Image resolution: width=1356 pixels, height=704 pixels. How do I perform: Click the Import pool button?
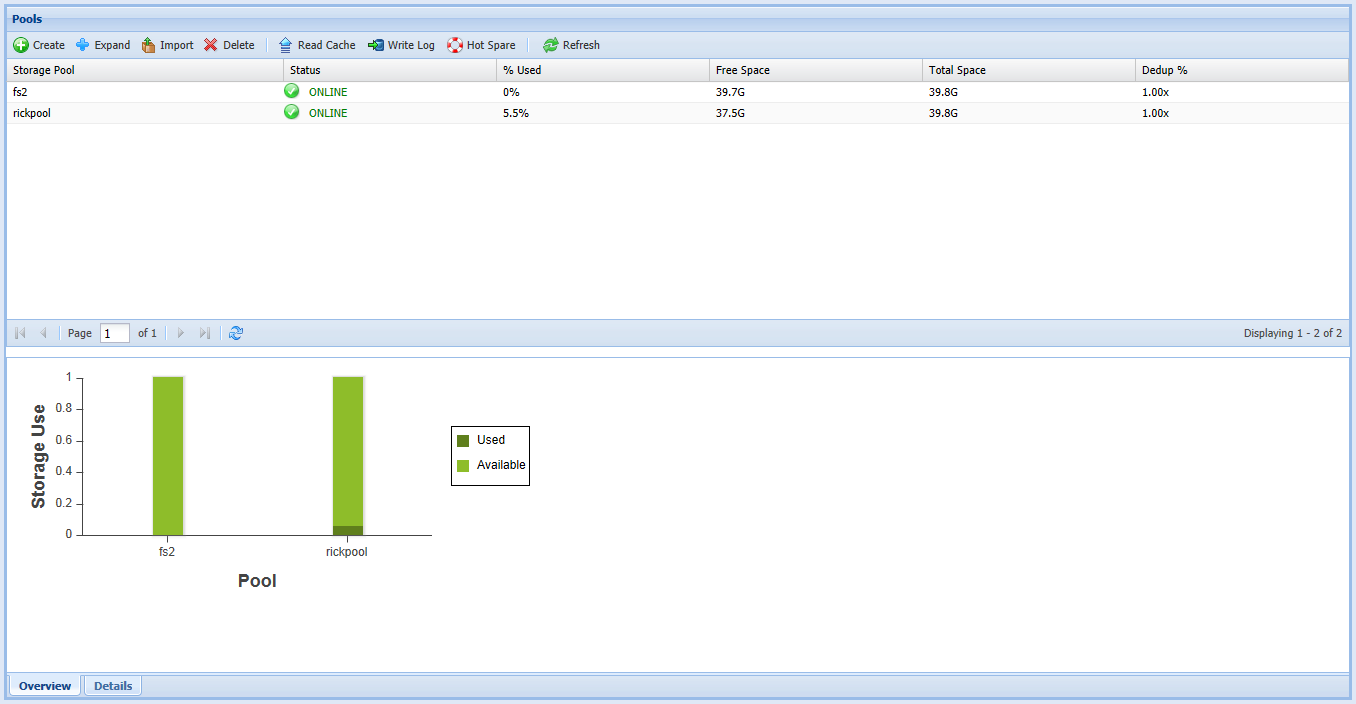[167, 45]
